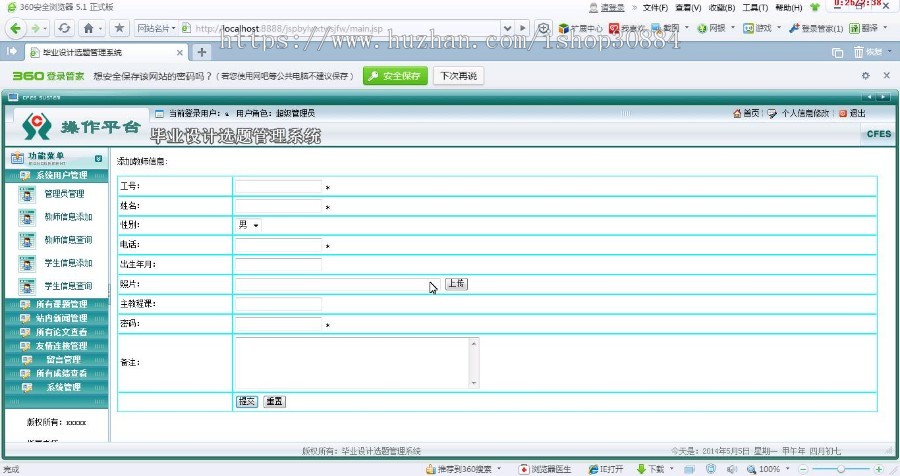Close the 毕业设计选题管理系统 tab
This screenshot has width=900, height=476.
180,52
